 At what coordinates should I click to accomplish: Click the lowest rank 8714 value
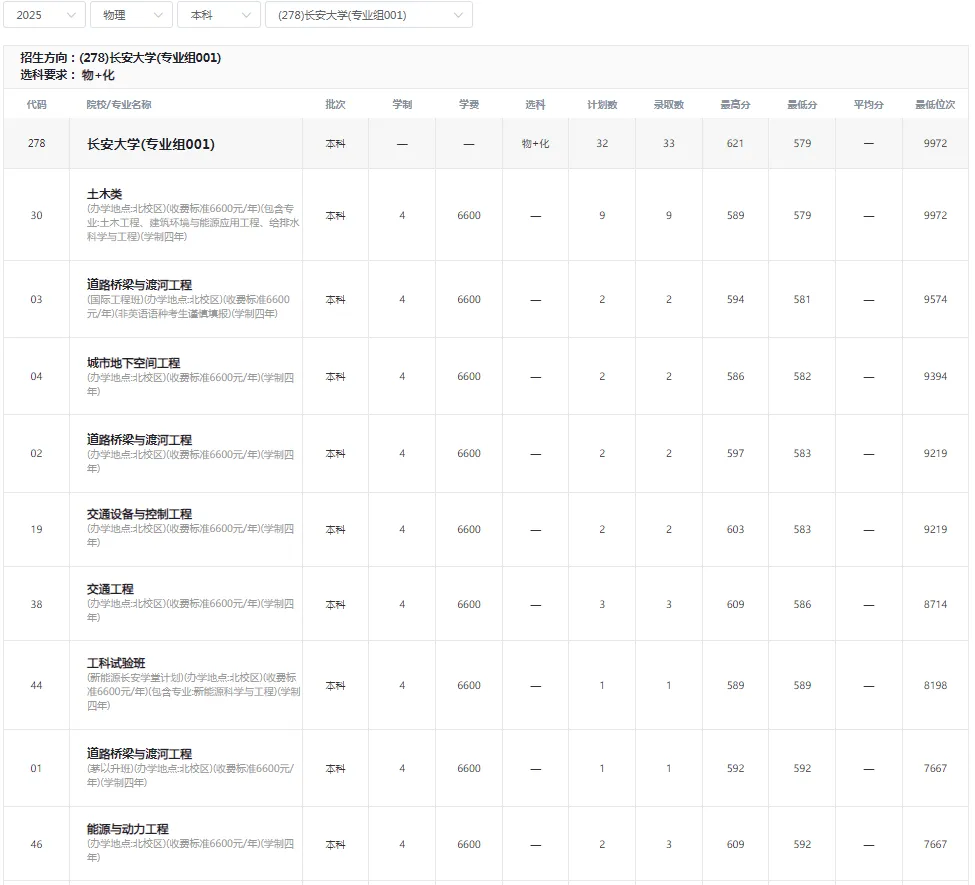935,605
